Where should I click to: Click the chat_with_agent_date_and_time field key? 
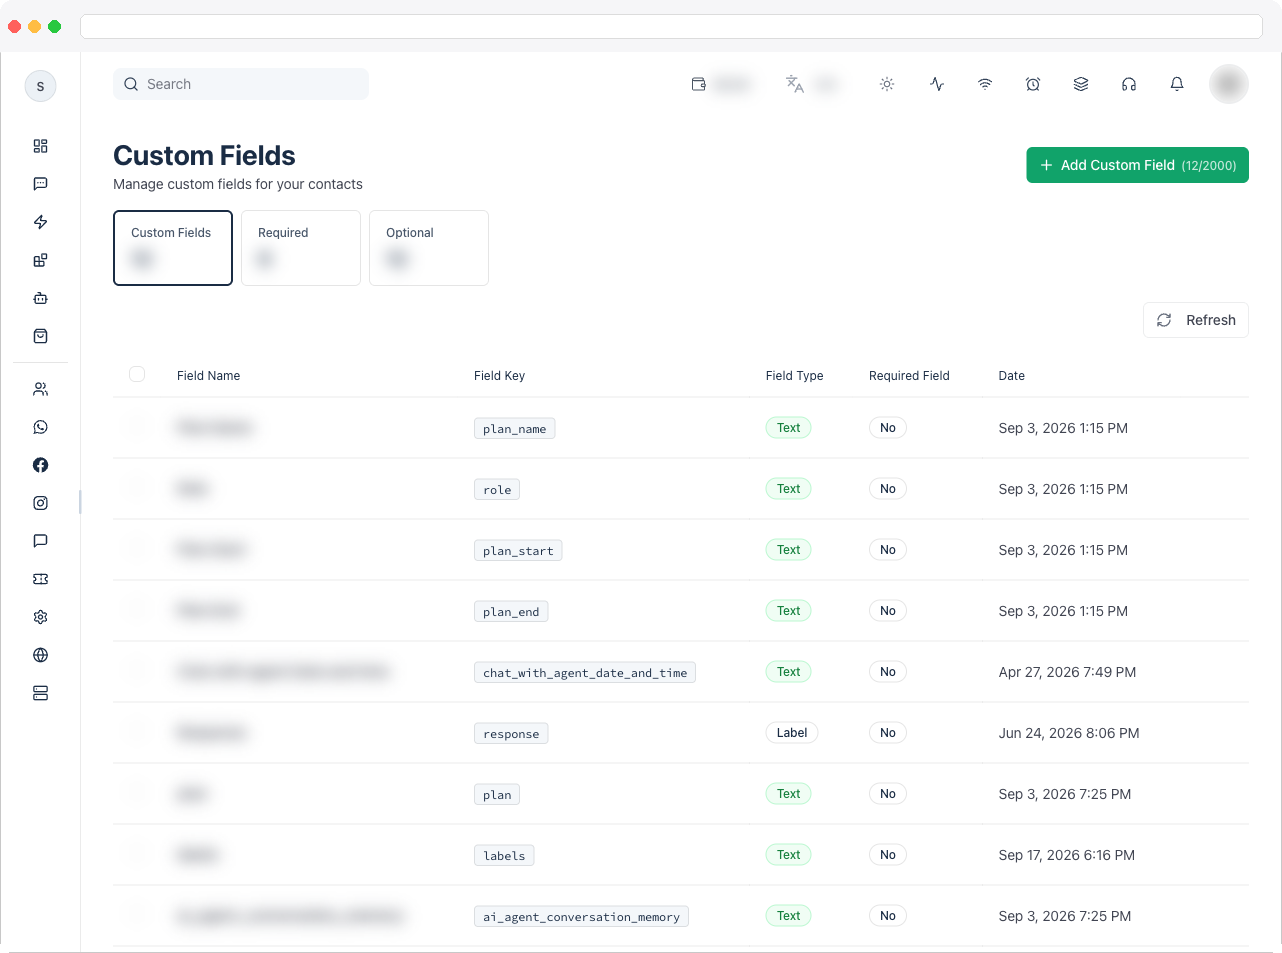pos(585,673)
